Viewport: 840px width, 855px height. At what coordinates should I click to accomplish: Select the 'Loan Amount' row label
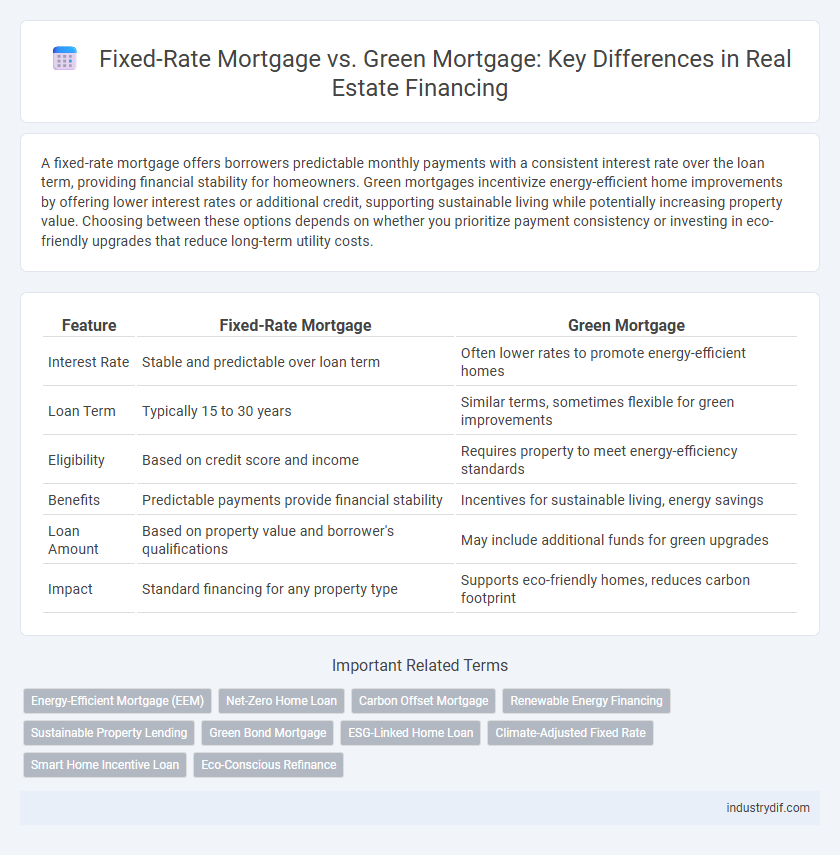coord(73,540)
